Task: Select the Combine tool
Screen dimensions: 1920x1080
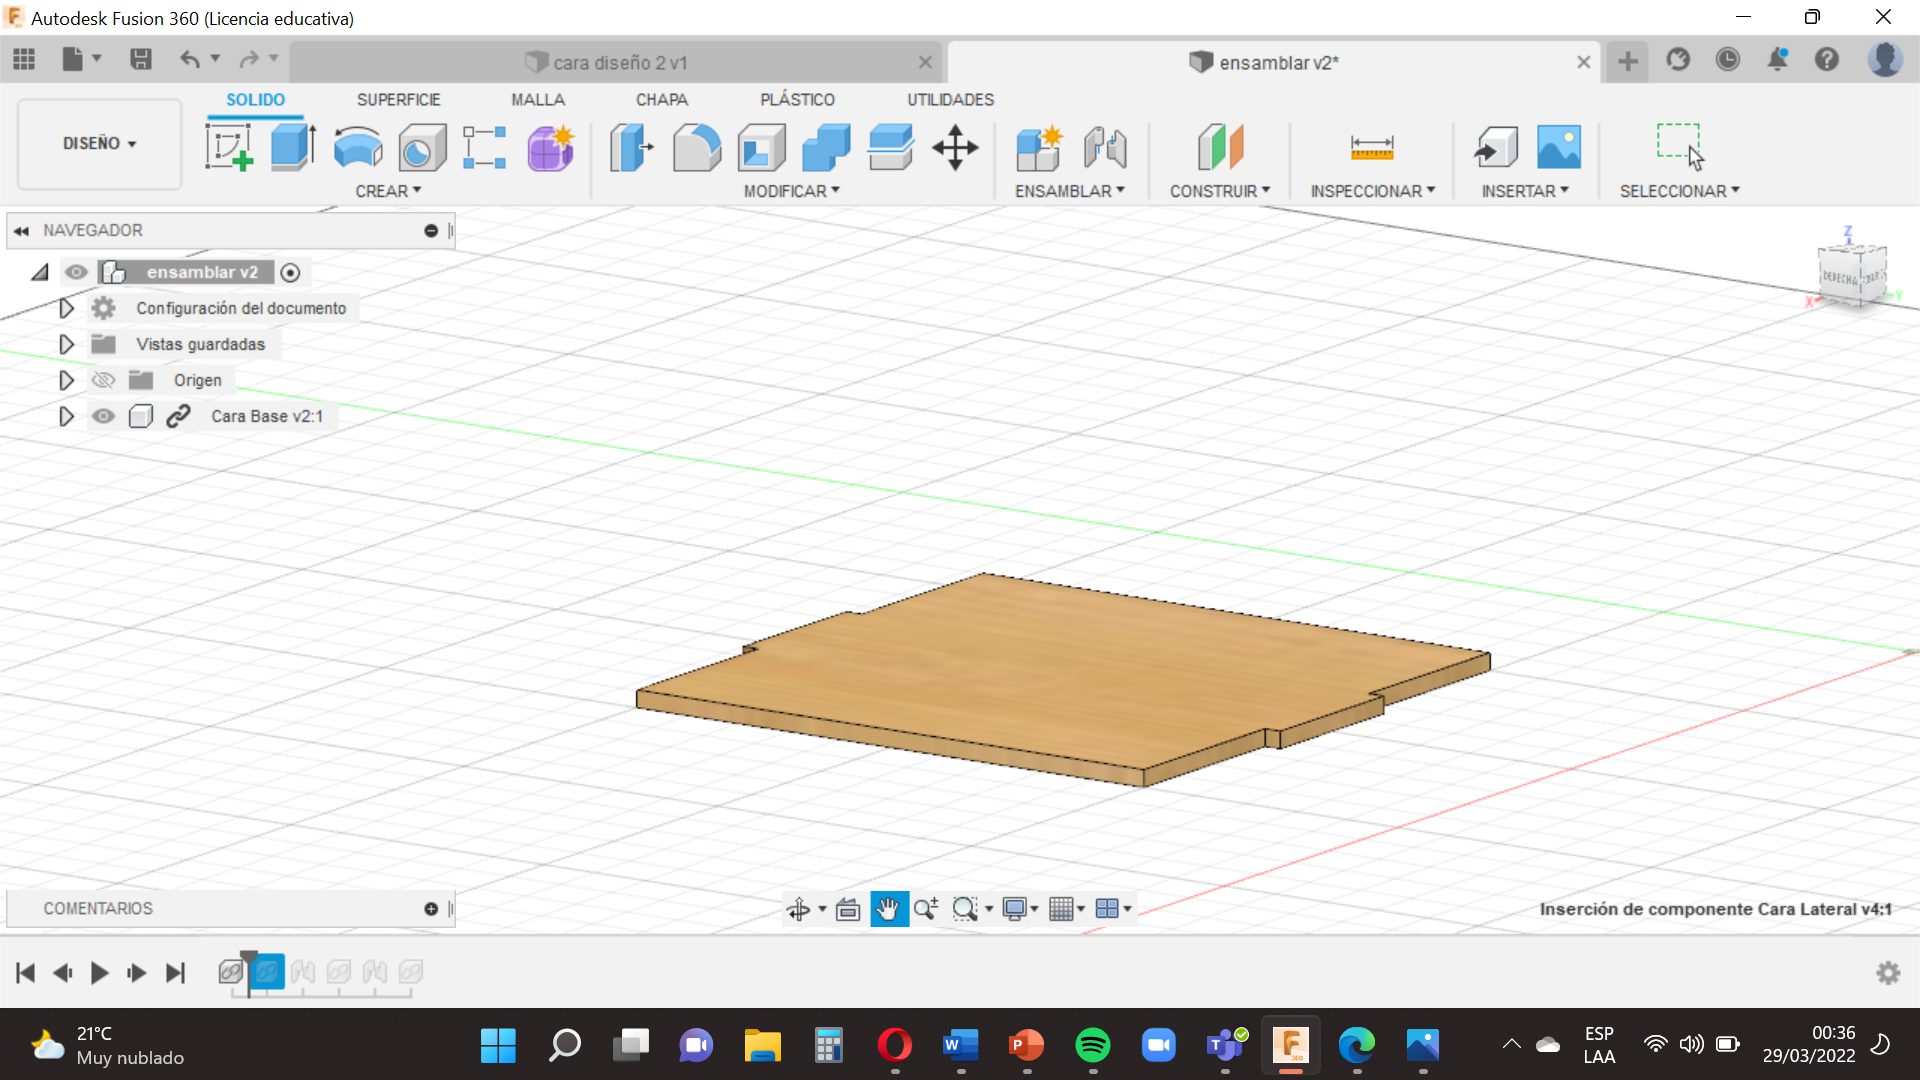Action: coord(826,147)
